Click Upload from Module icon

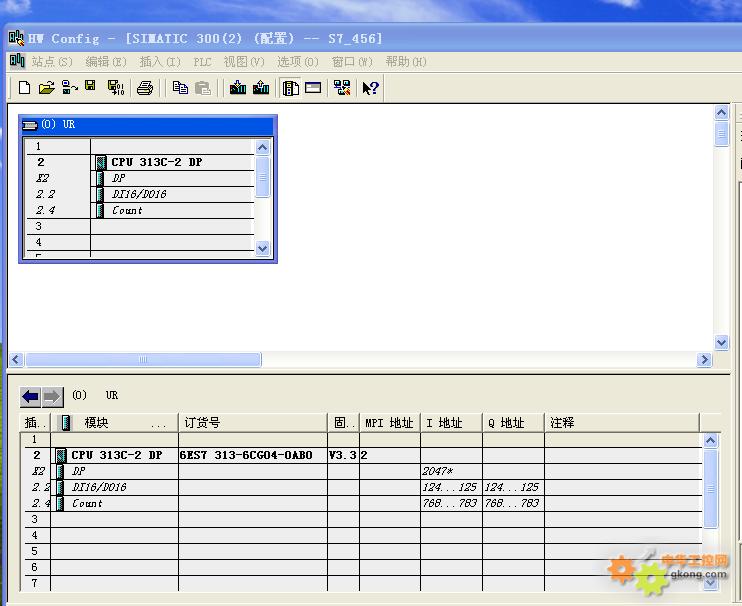[x=261, y=88]
